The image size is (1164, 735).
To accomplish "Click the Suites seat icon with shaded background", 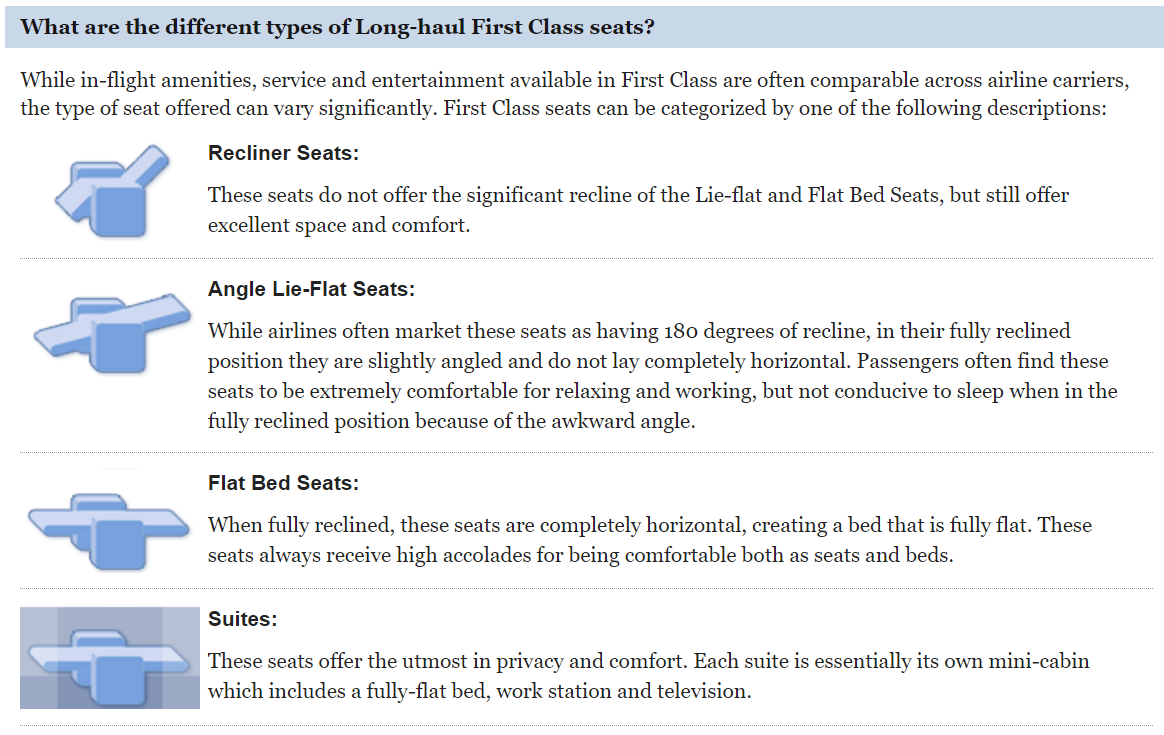I will (x=110, y=657).
